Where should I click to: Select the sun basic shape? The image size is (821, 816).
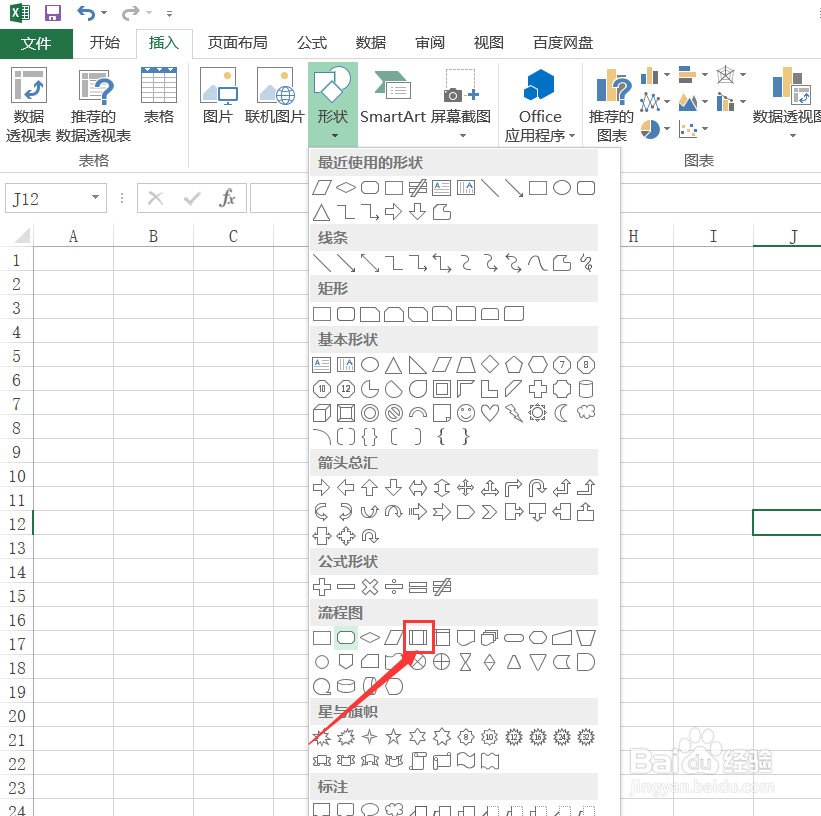point(537,413)
